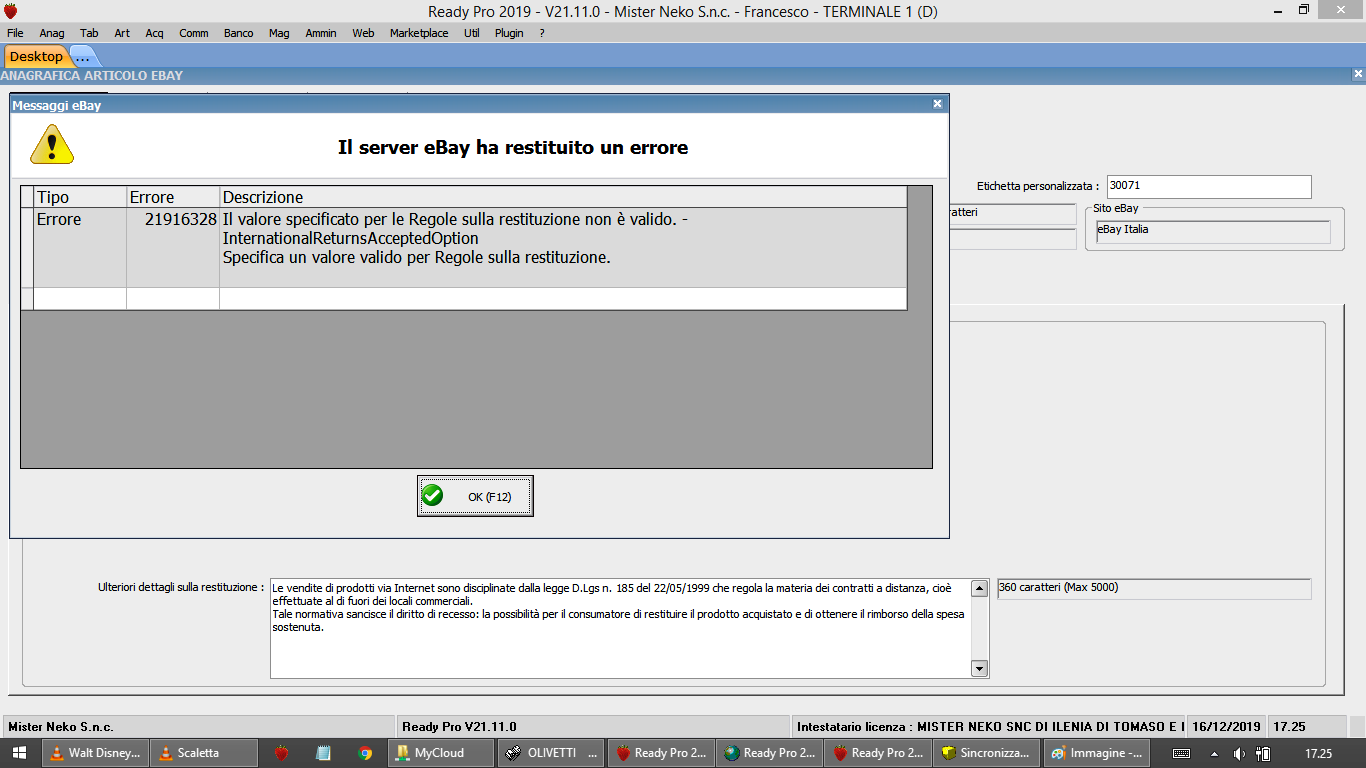Open the Marketplace menu

coord(419,33)
